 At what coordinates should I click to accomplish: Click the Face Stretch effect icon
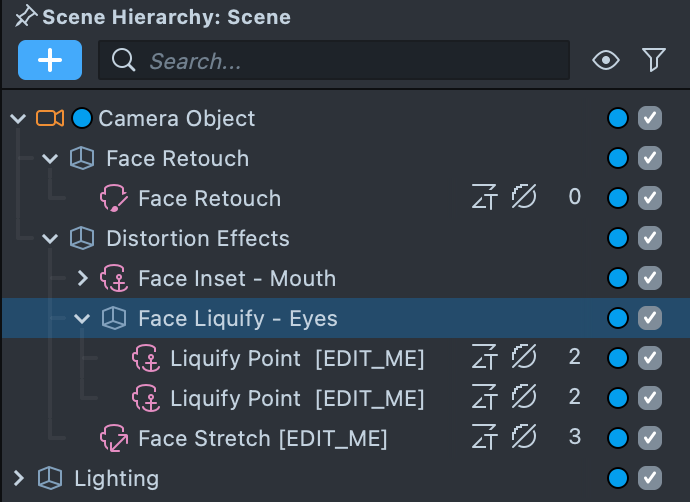[114, 438]
